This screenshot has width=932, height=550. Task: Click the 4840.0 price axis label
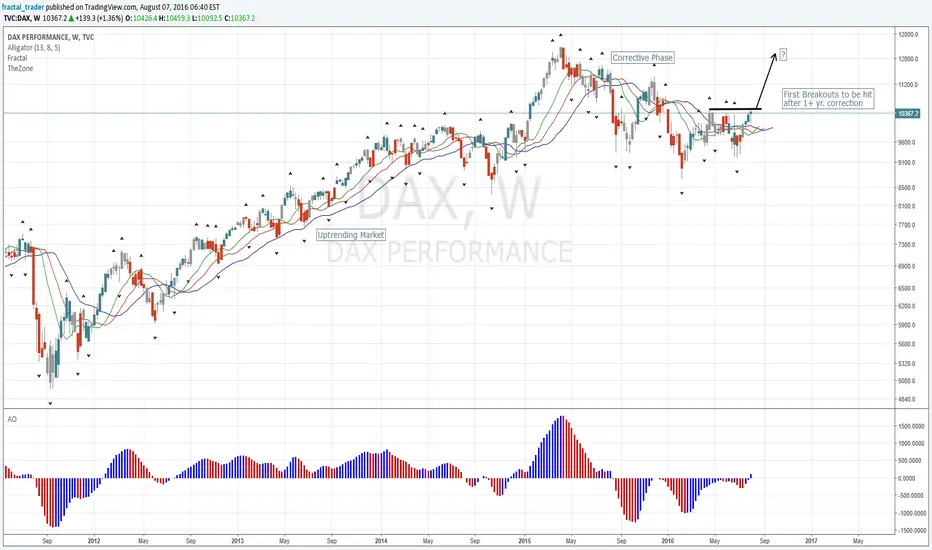click(x=908, y=400)
